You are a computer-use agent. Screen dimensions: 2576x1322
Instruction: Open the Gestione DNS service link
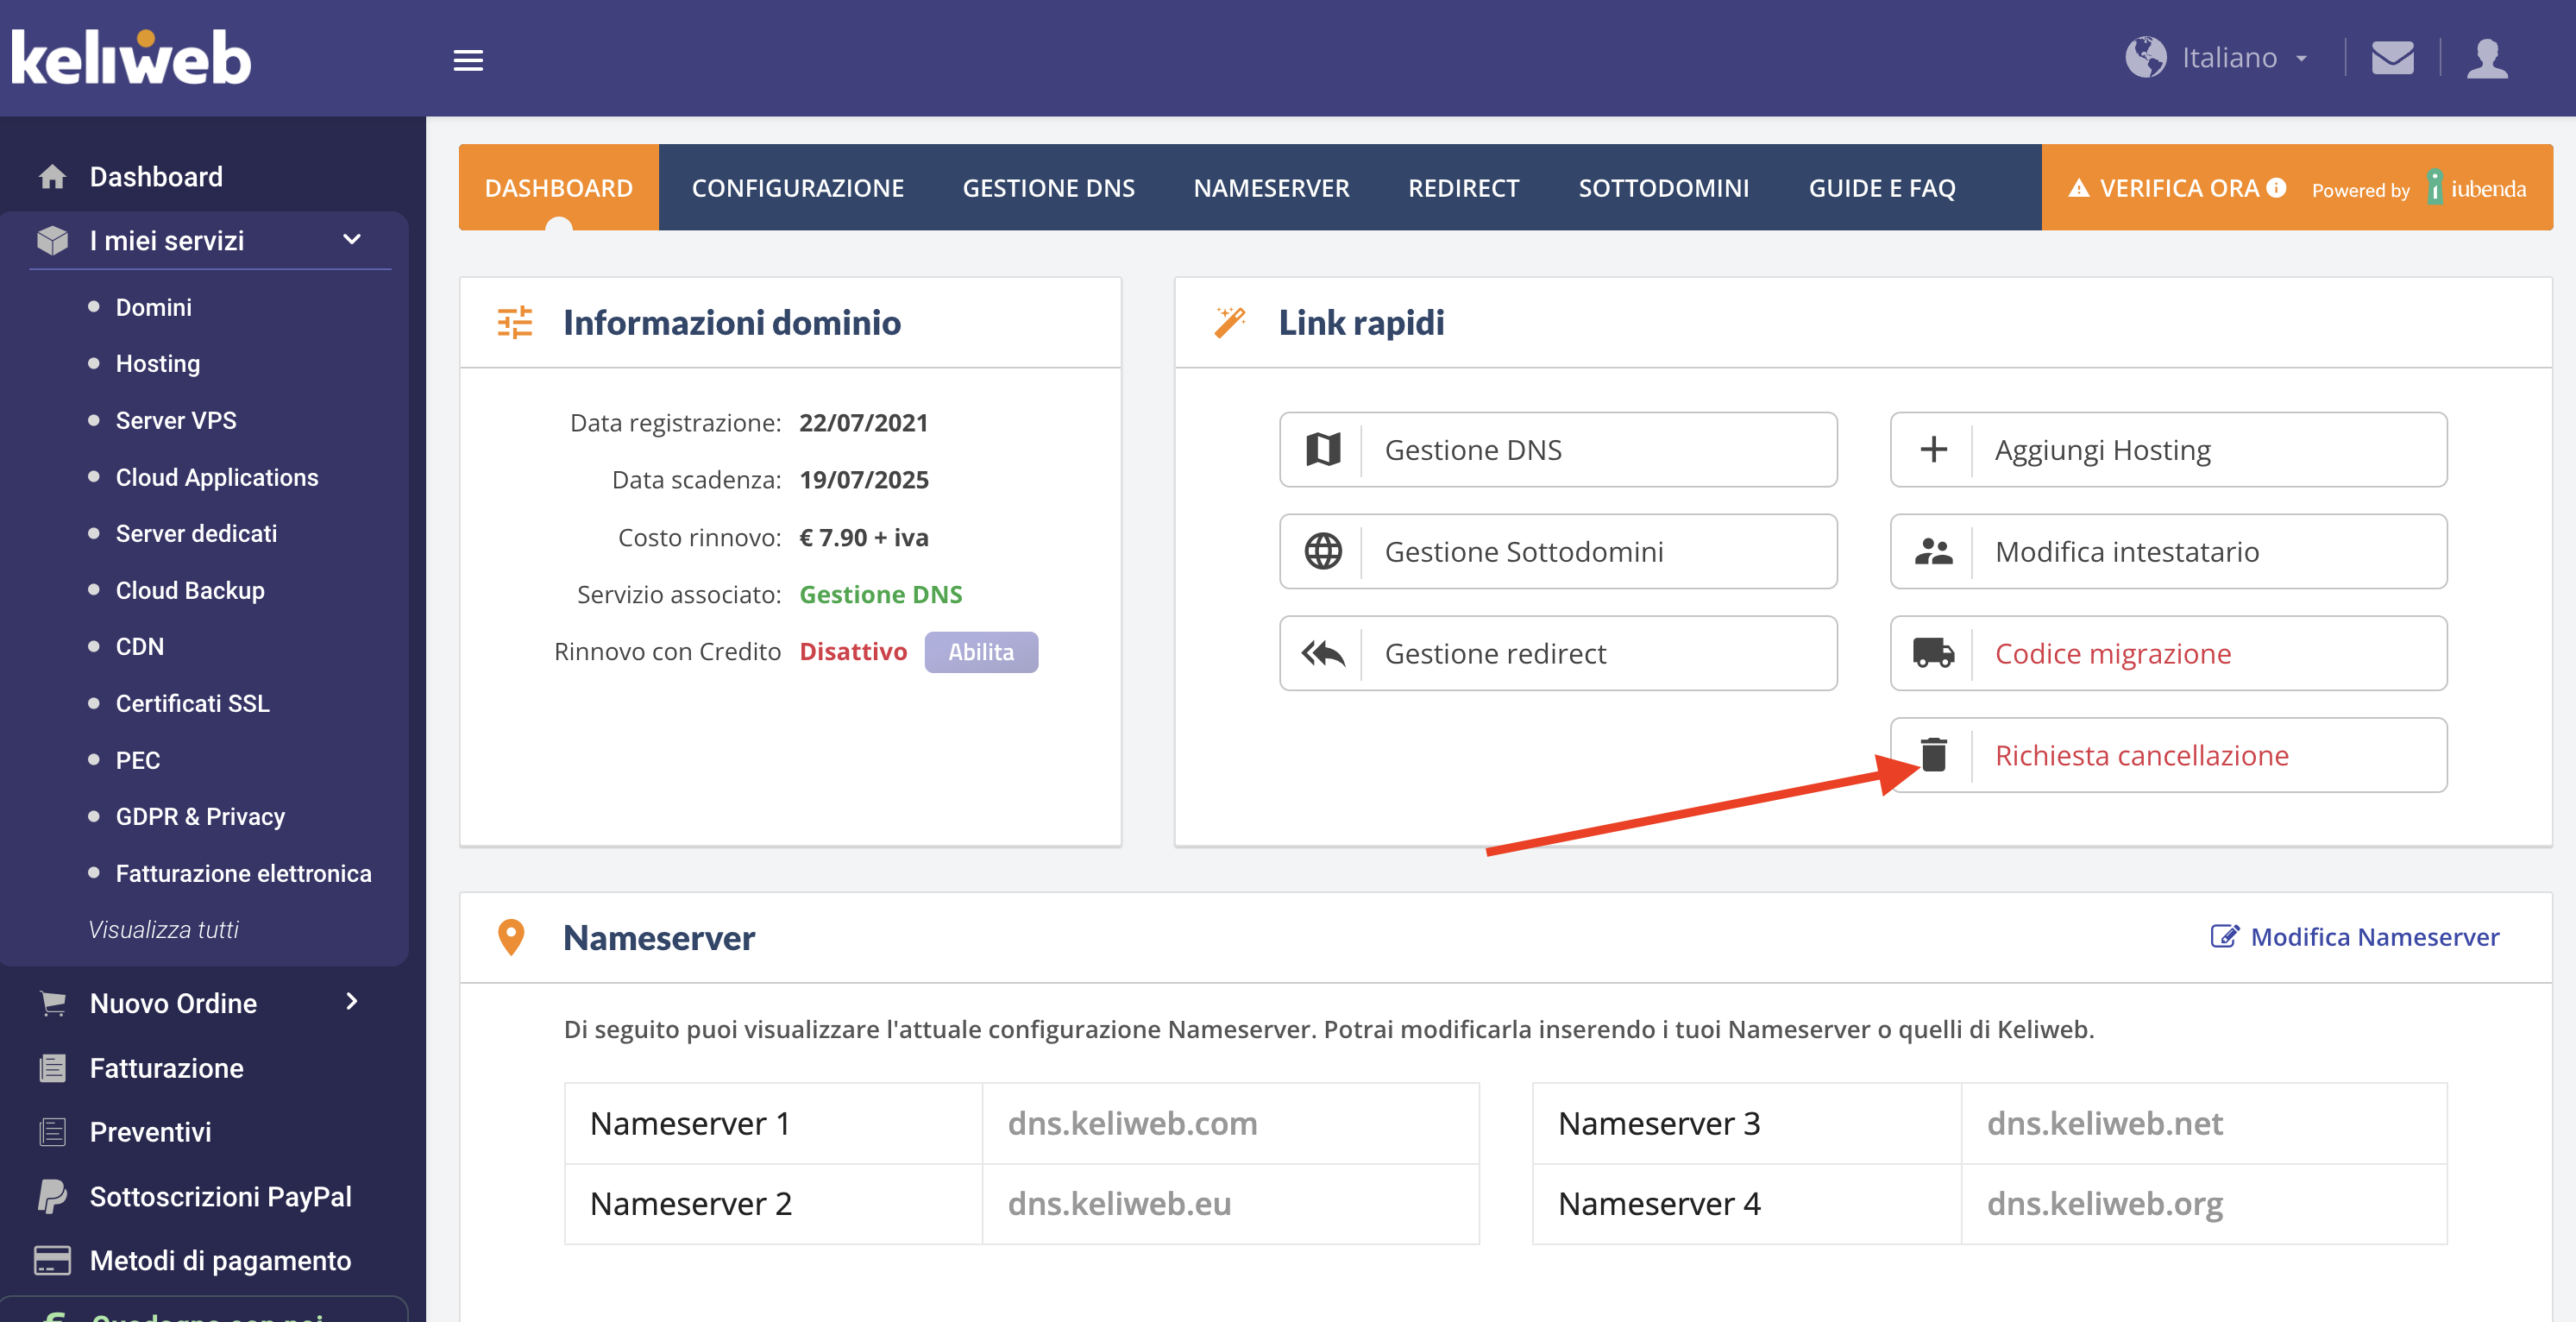point(880,595)
